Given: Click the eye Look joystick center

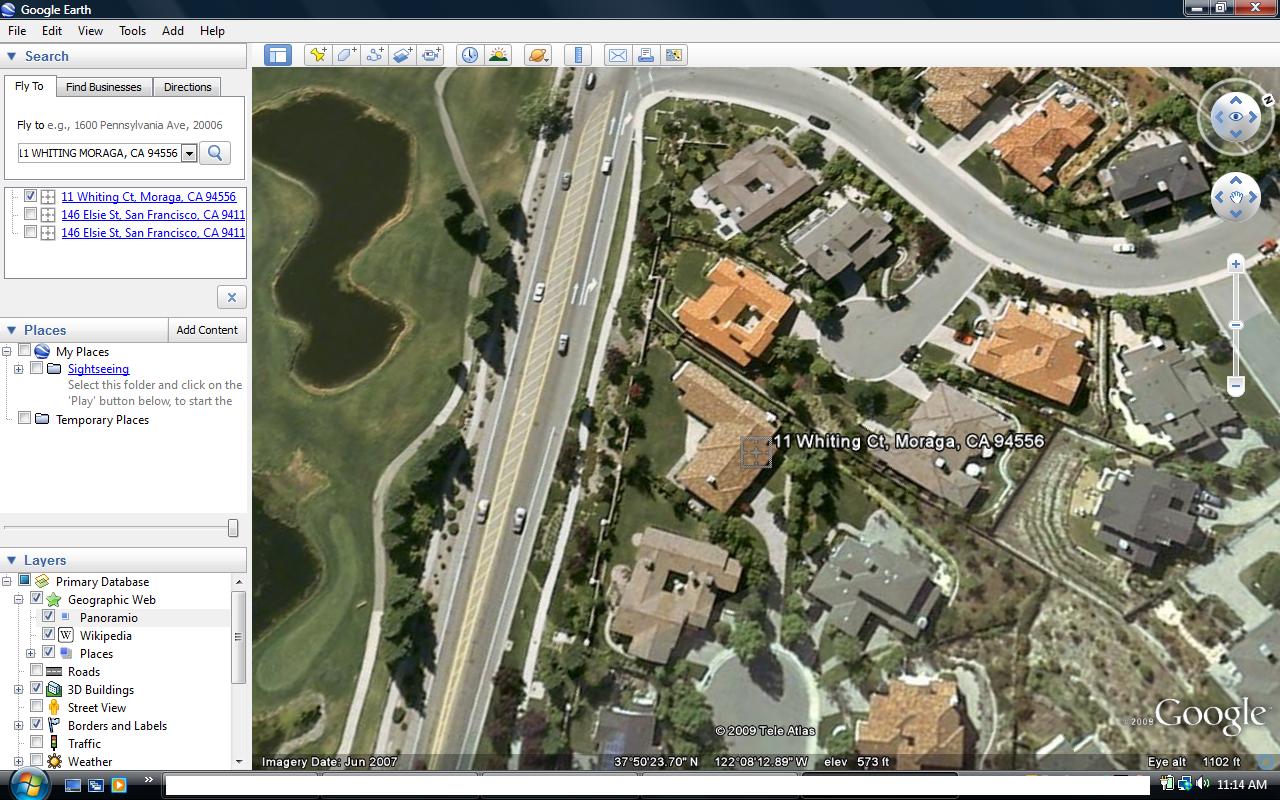Looking at the screenshot, I should coord(1236,117).
